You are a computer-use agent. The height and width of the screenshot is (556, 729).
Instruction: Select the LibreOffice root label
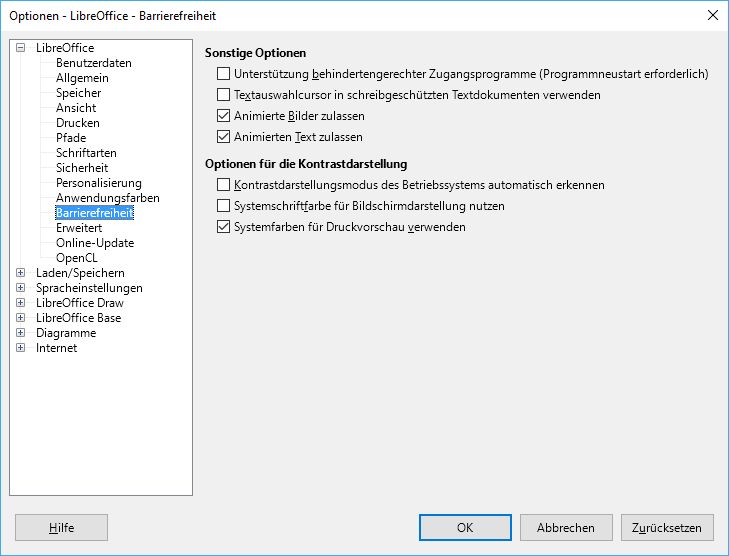[65, 47]
